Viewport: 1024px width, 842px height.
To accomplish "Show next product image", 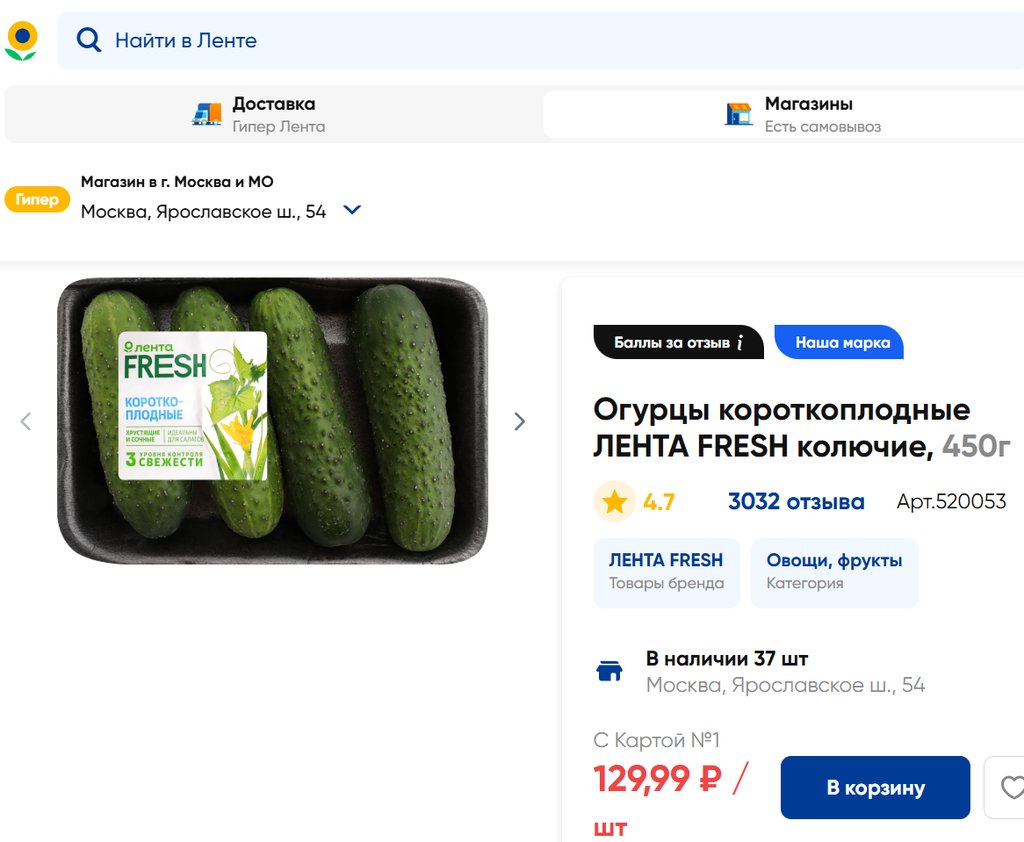I will click(519, 422).
